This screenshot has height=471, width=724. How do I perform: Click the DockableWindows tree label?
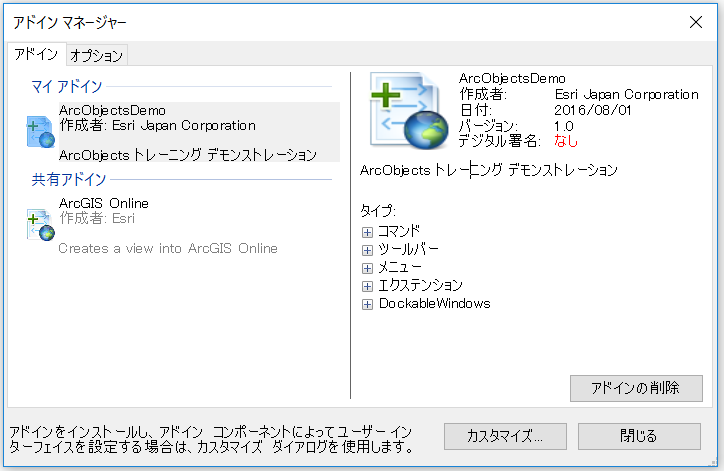[434, 303]
